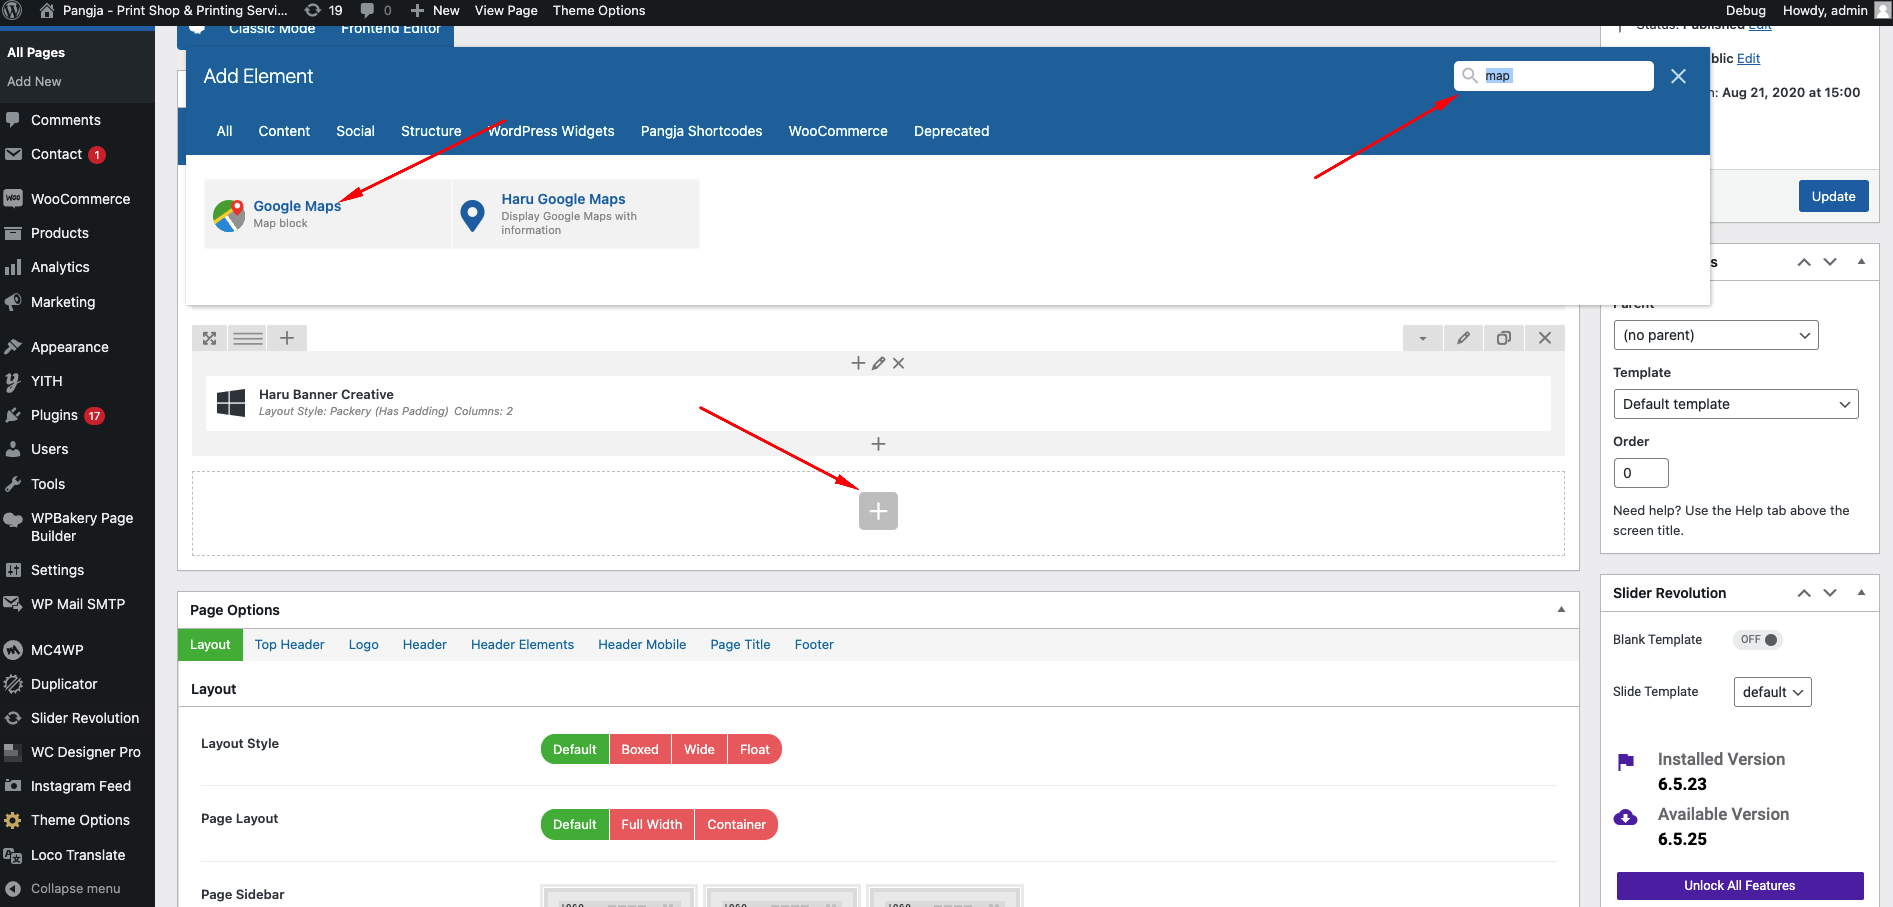Screen dimensions: 1893x907
Task: Open WP Mail SMTP sidebar item
Action: click(77, 604)
